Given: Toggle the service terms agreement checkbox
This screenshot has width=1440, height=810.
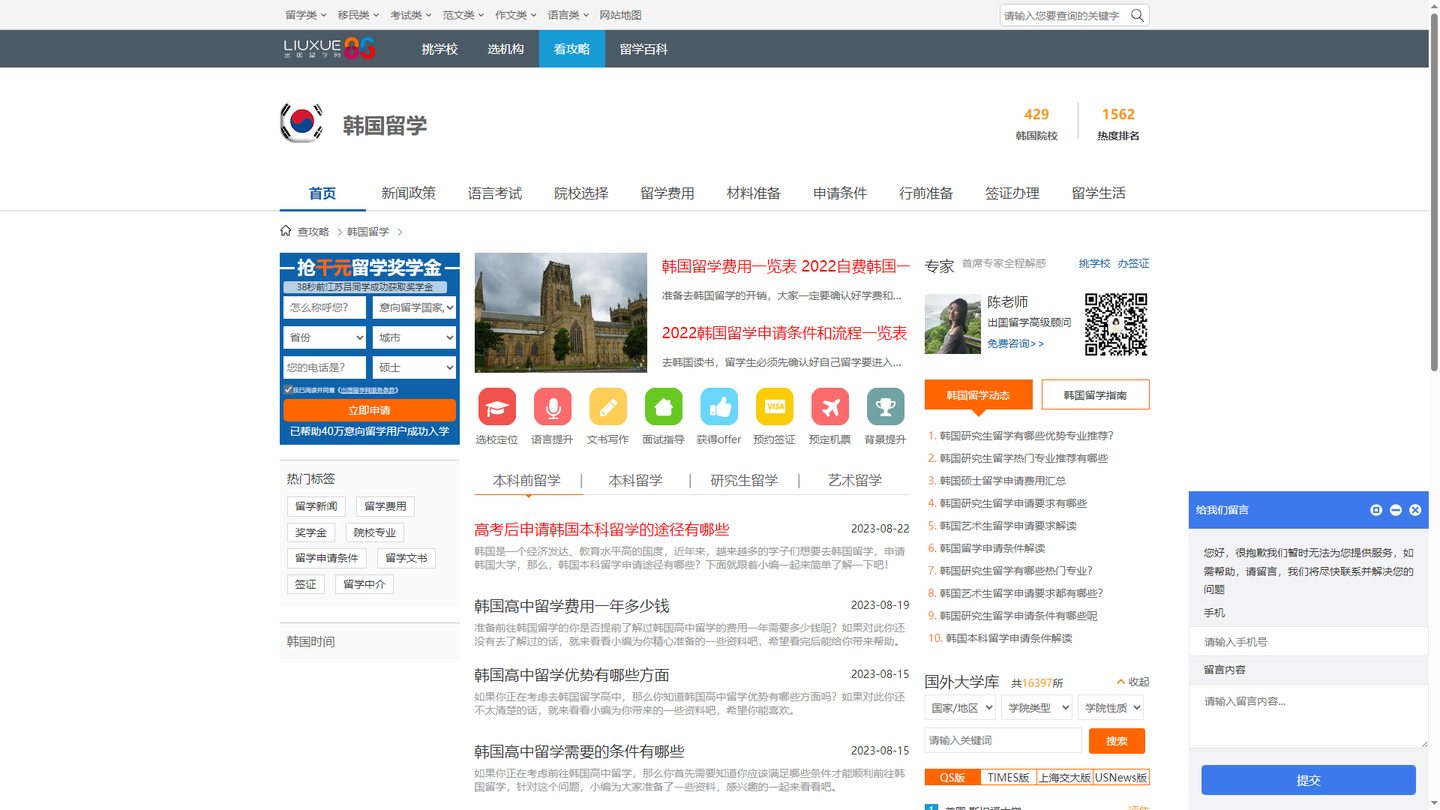Looking at the screenshot, I should pyautogui.click(x=288, y=390).
